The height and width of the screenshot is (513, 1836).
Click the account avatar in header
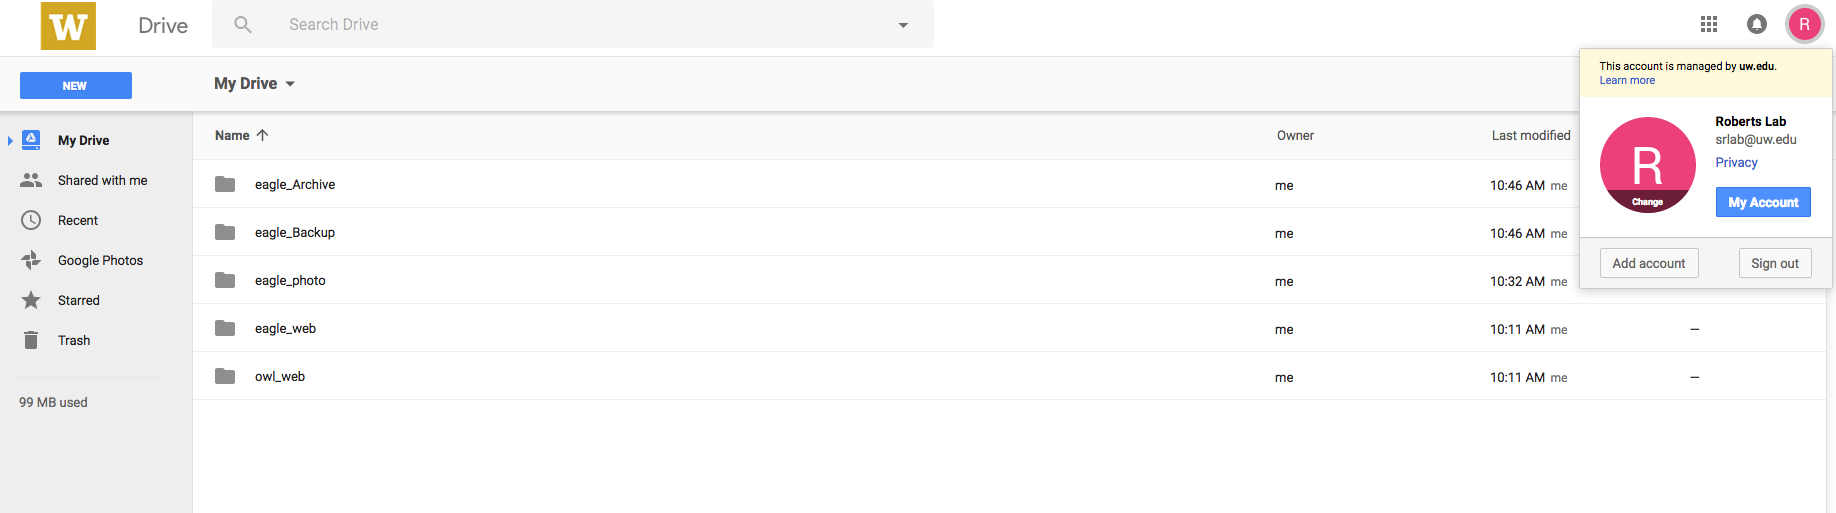[1804, 24]
